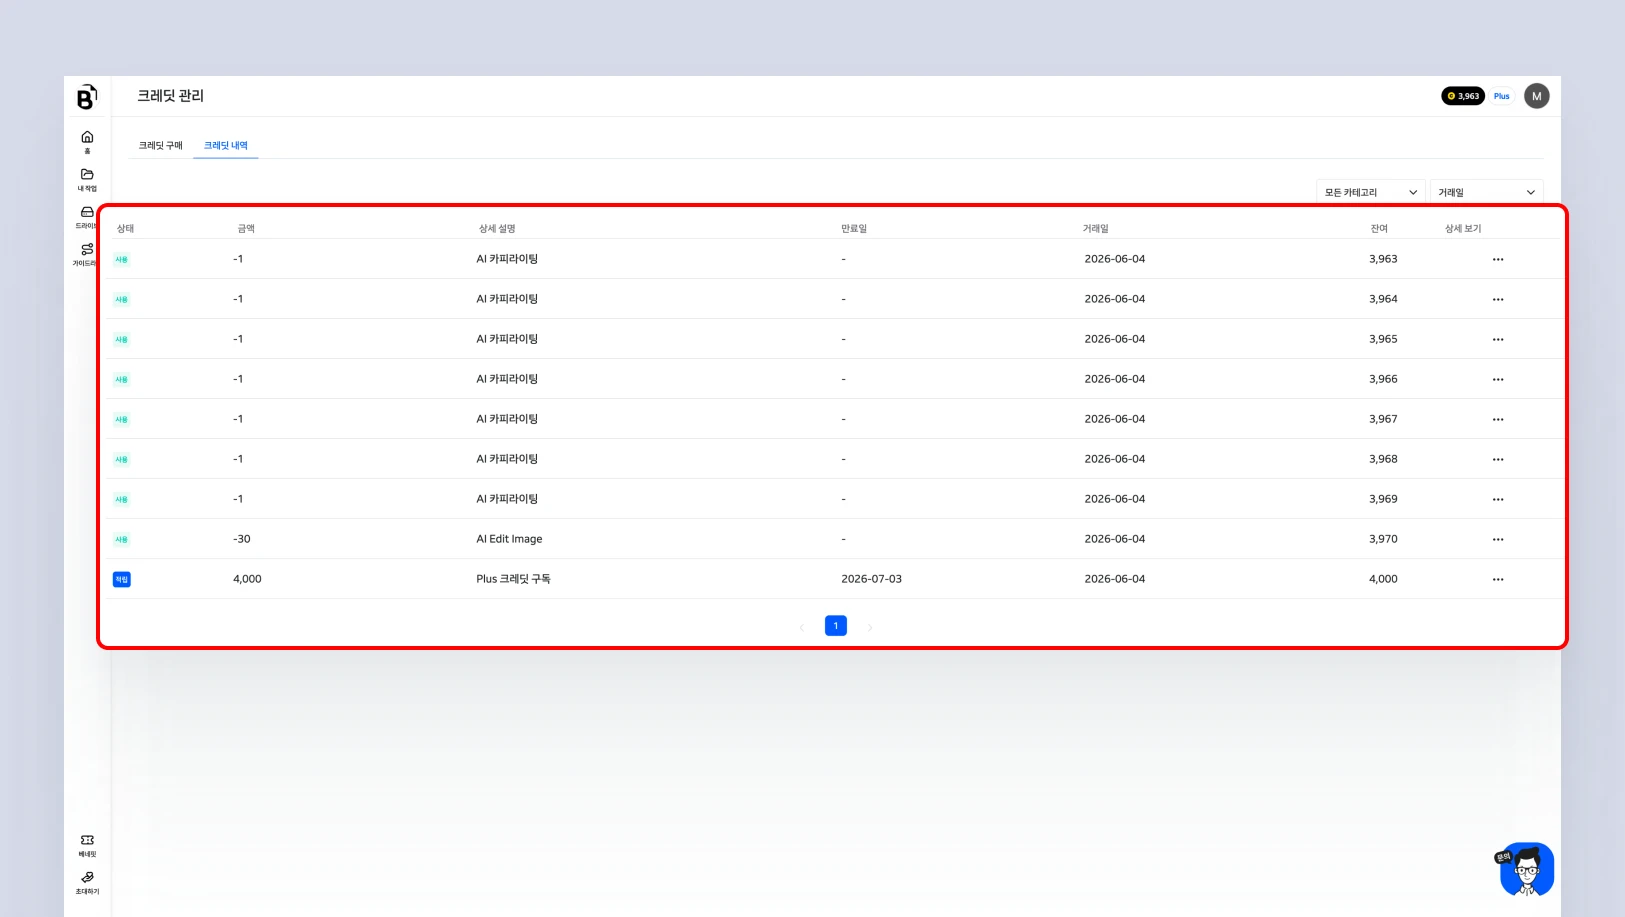Click the 상태 column header
This screenshot has width=1625, height=917.
click(125, 229)
